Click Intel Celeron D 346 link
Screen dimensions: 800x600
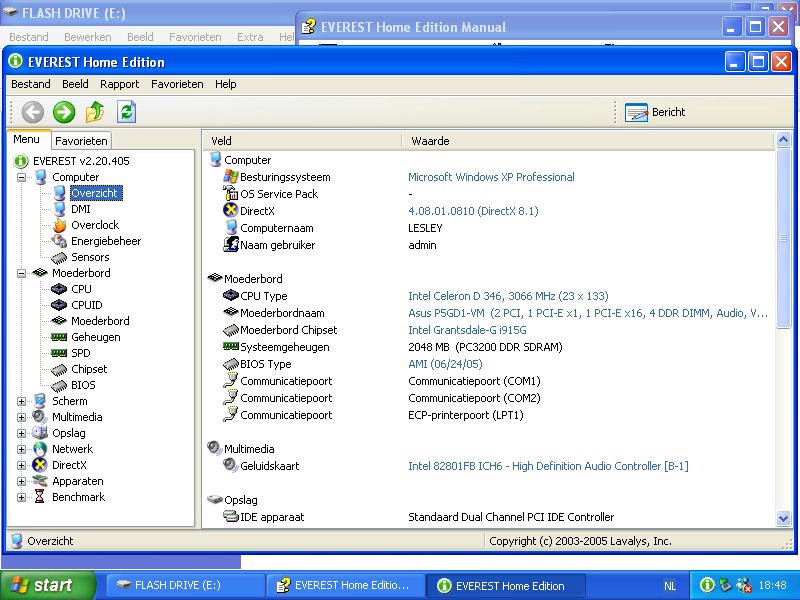(508, 296)
